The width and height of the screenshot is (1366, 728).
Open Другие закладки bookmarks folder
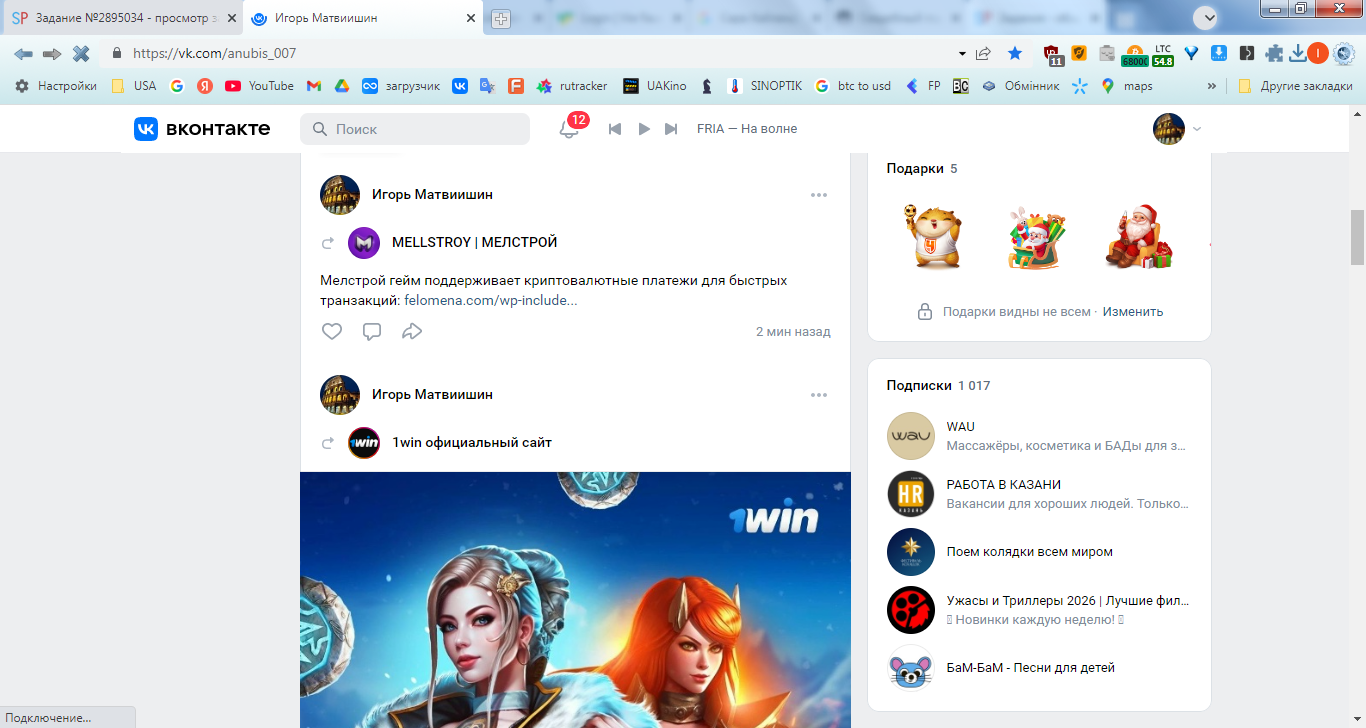[1295, 86]
